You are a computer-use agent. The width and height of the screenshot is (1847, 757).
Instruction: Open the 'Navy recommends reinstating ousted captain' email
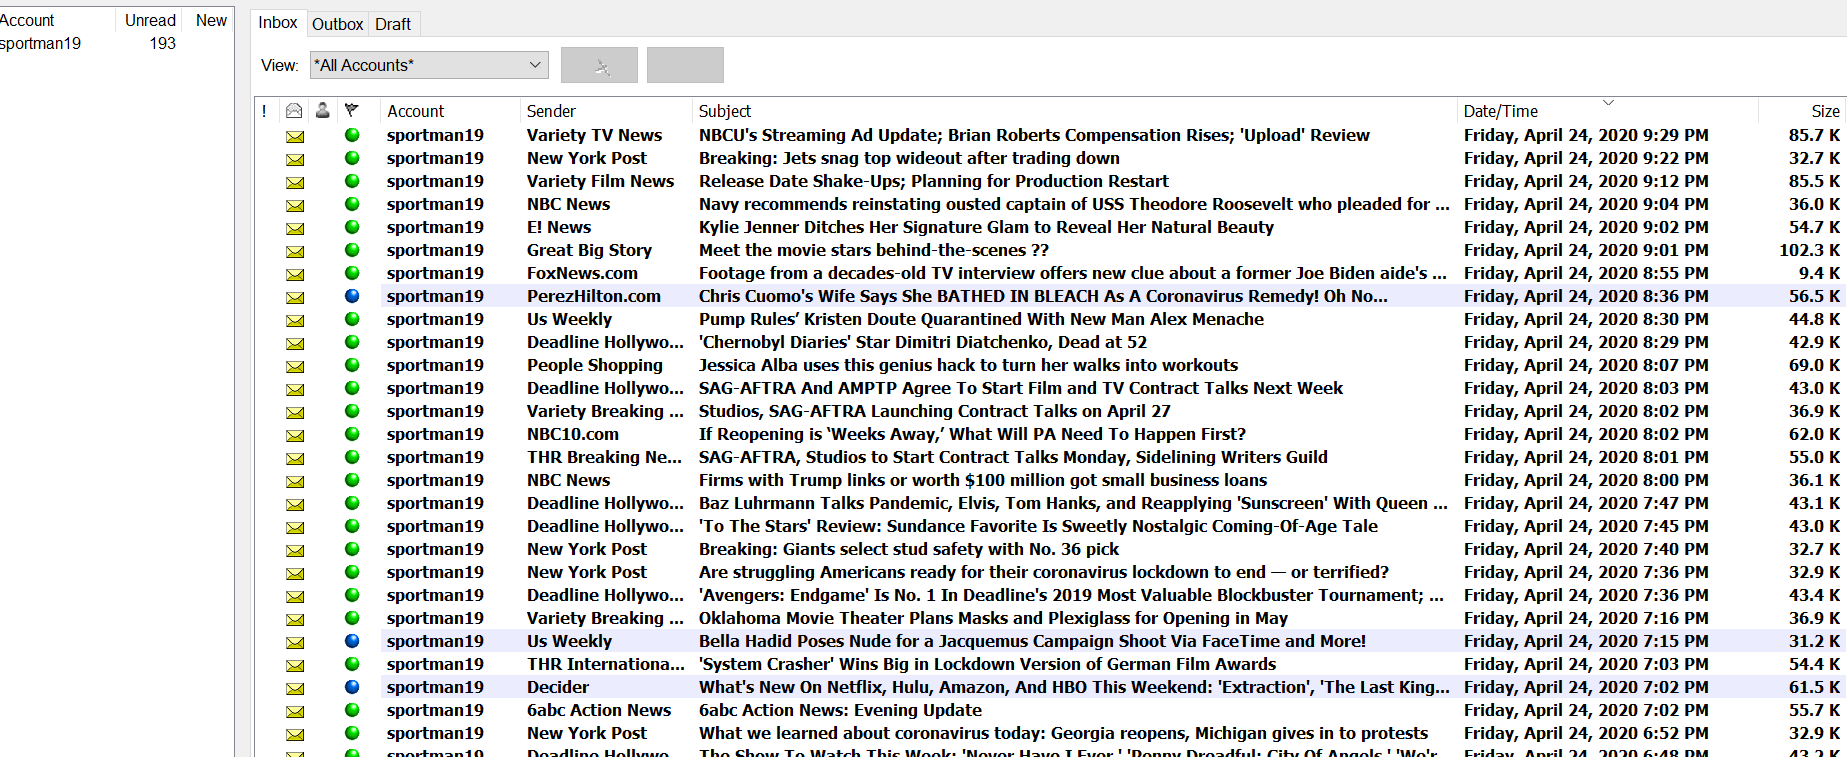[x=1074, y=204]
